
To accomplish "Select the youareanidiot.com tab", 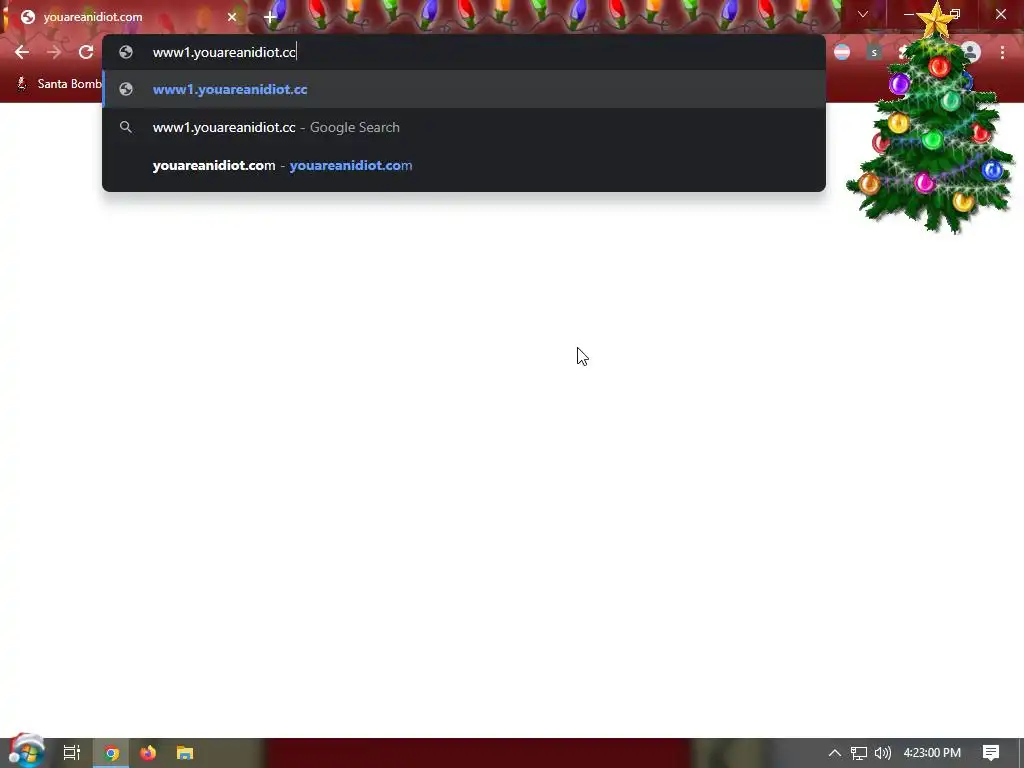I will coord(124,17).
